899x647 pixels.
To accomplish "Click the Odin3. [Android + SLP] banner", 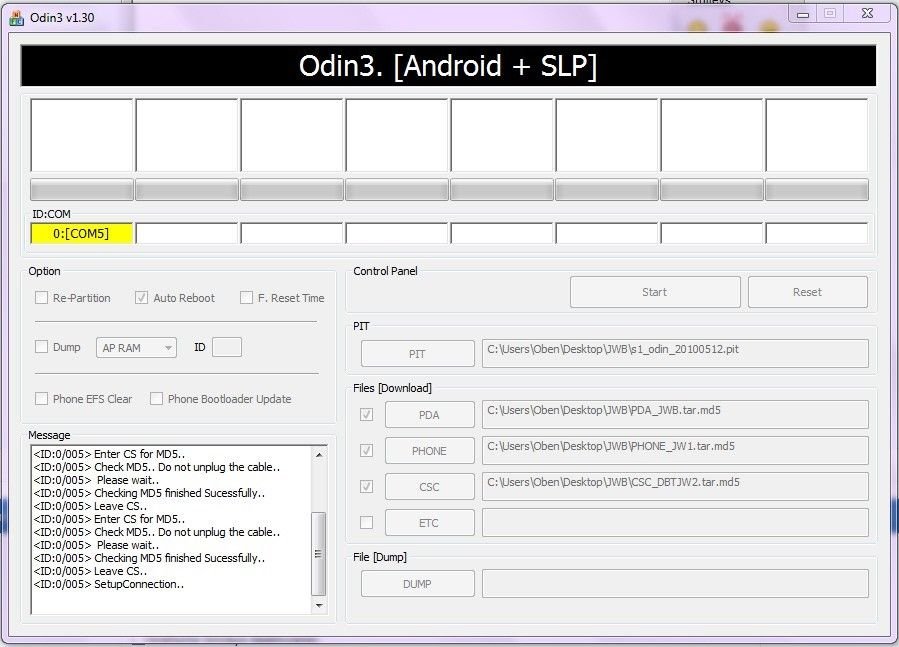I will point(448,66).
